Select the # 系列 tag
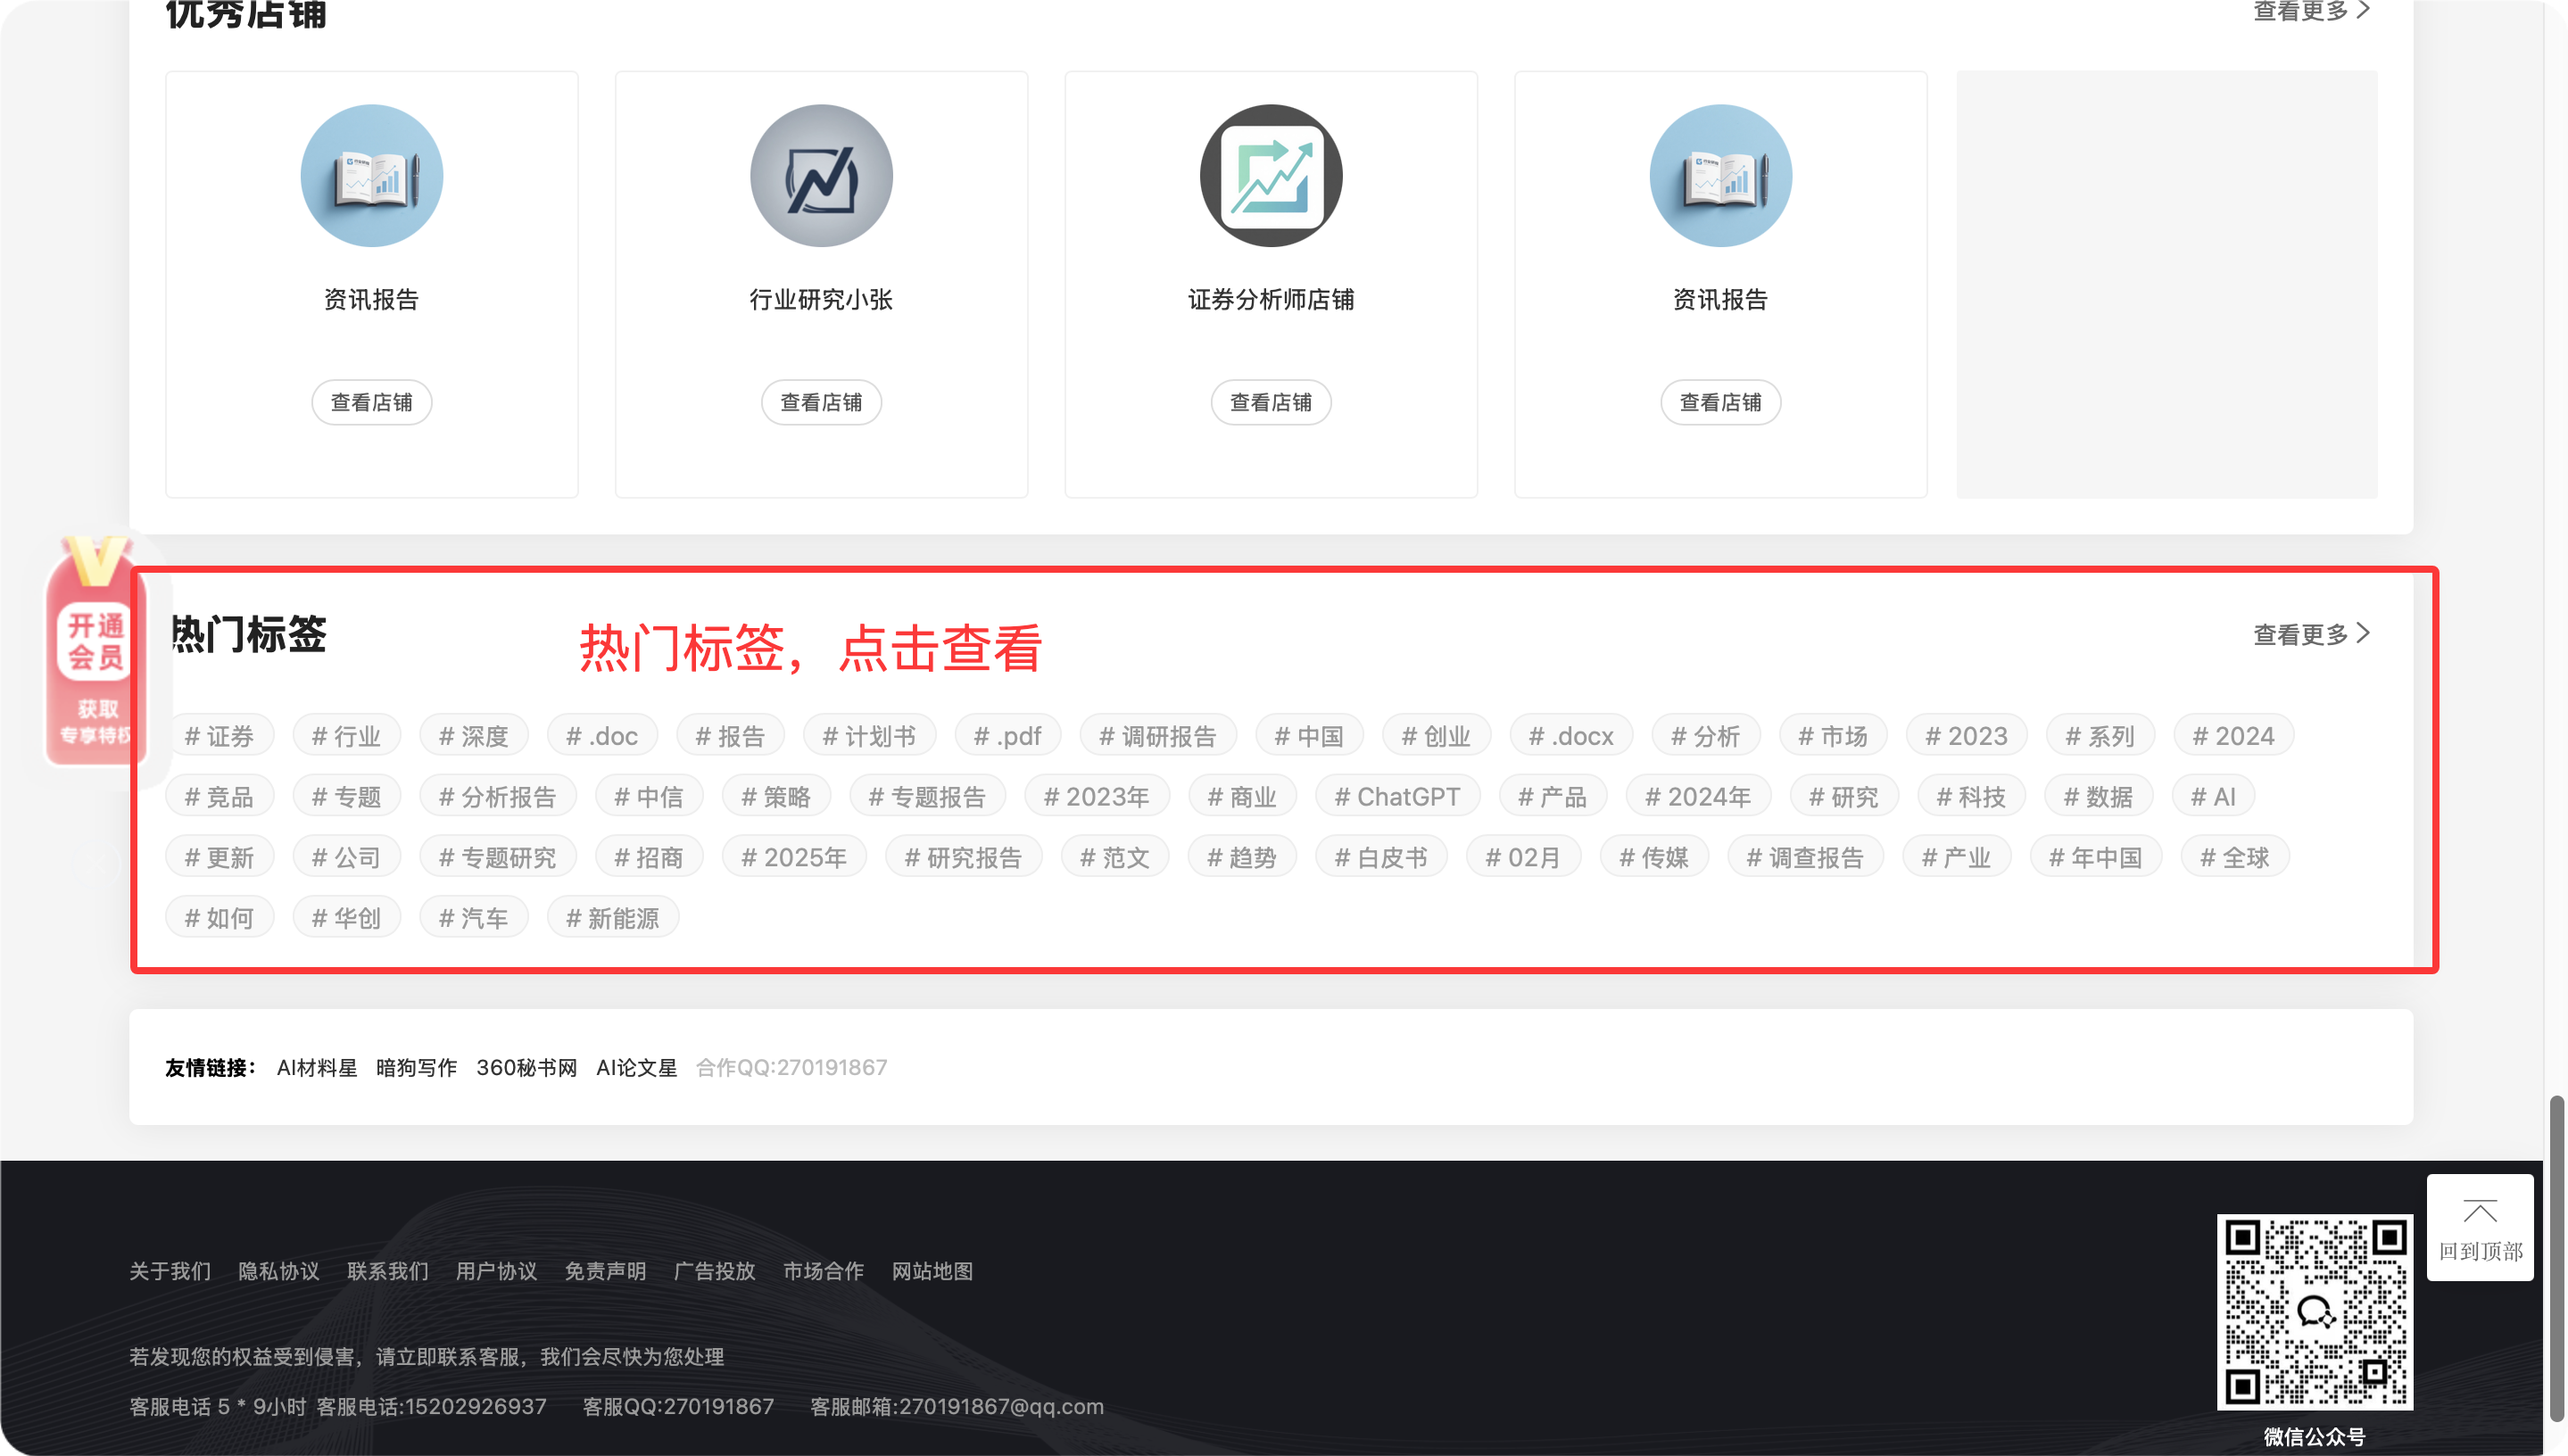The height and width of the screenshot is (1456, 2568). coord(2100,736)
